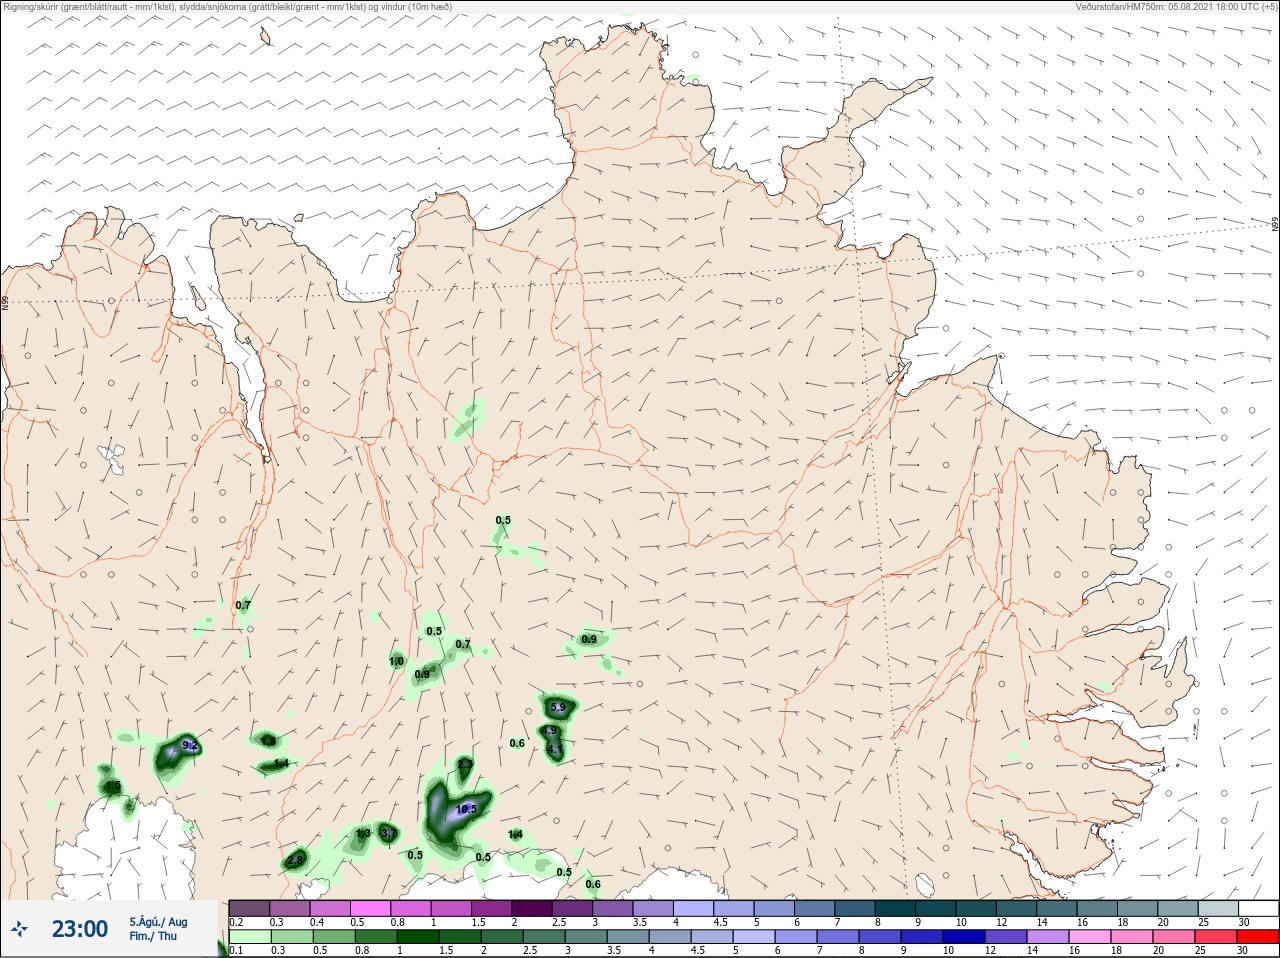Click the 10.5 precipitation value on the map

point(466,809)
